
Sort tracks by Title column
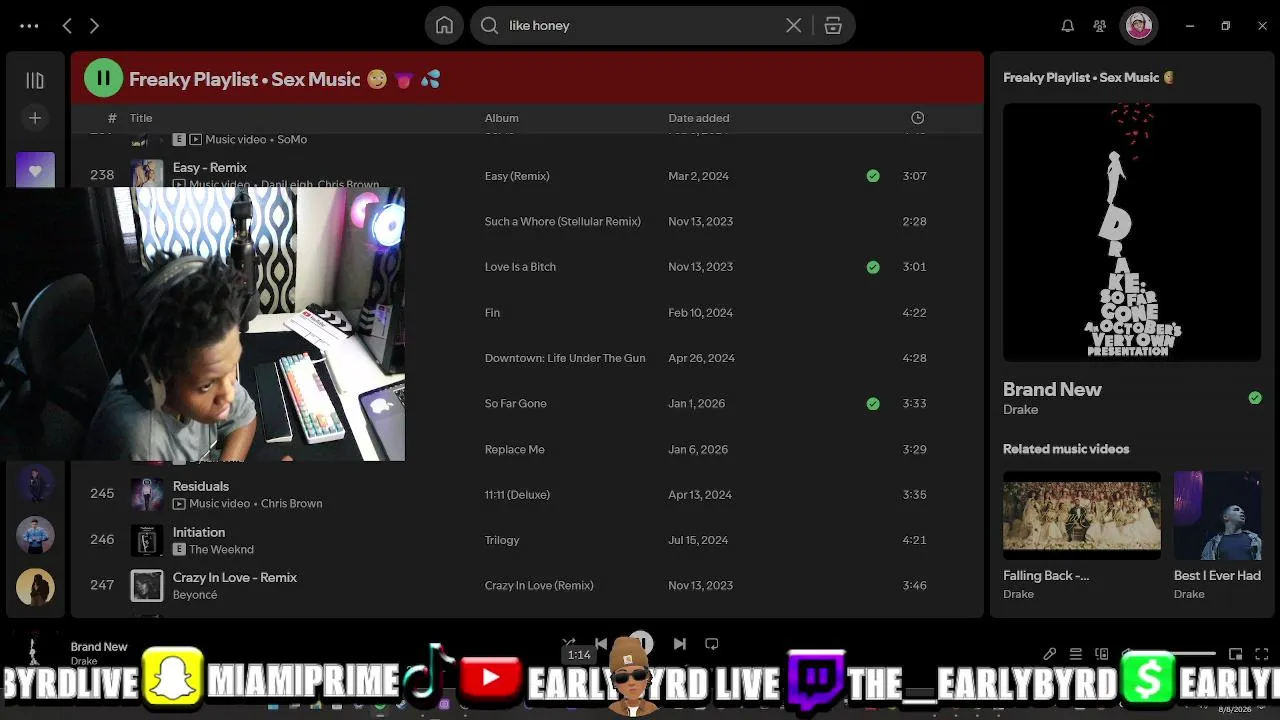pos(141,118)
